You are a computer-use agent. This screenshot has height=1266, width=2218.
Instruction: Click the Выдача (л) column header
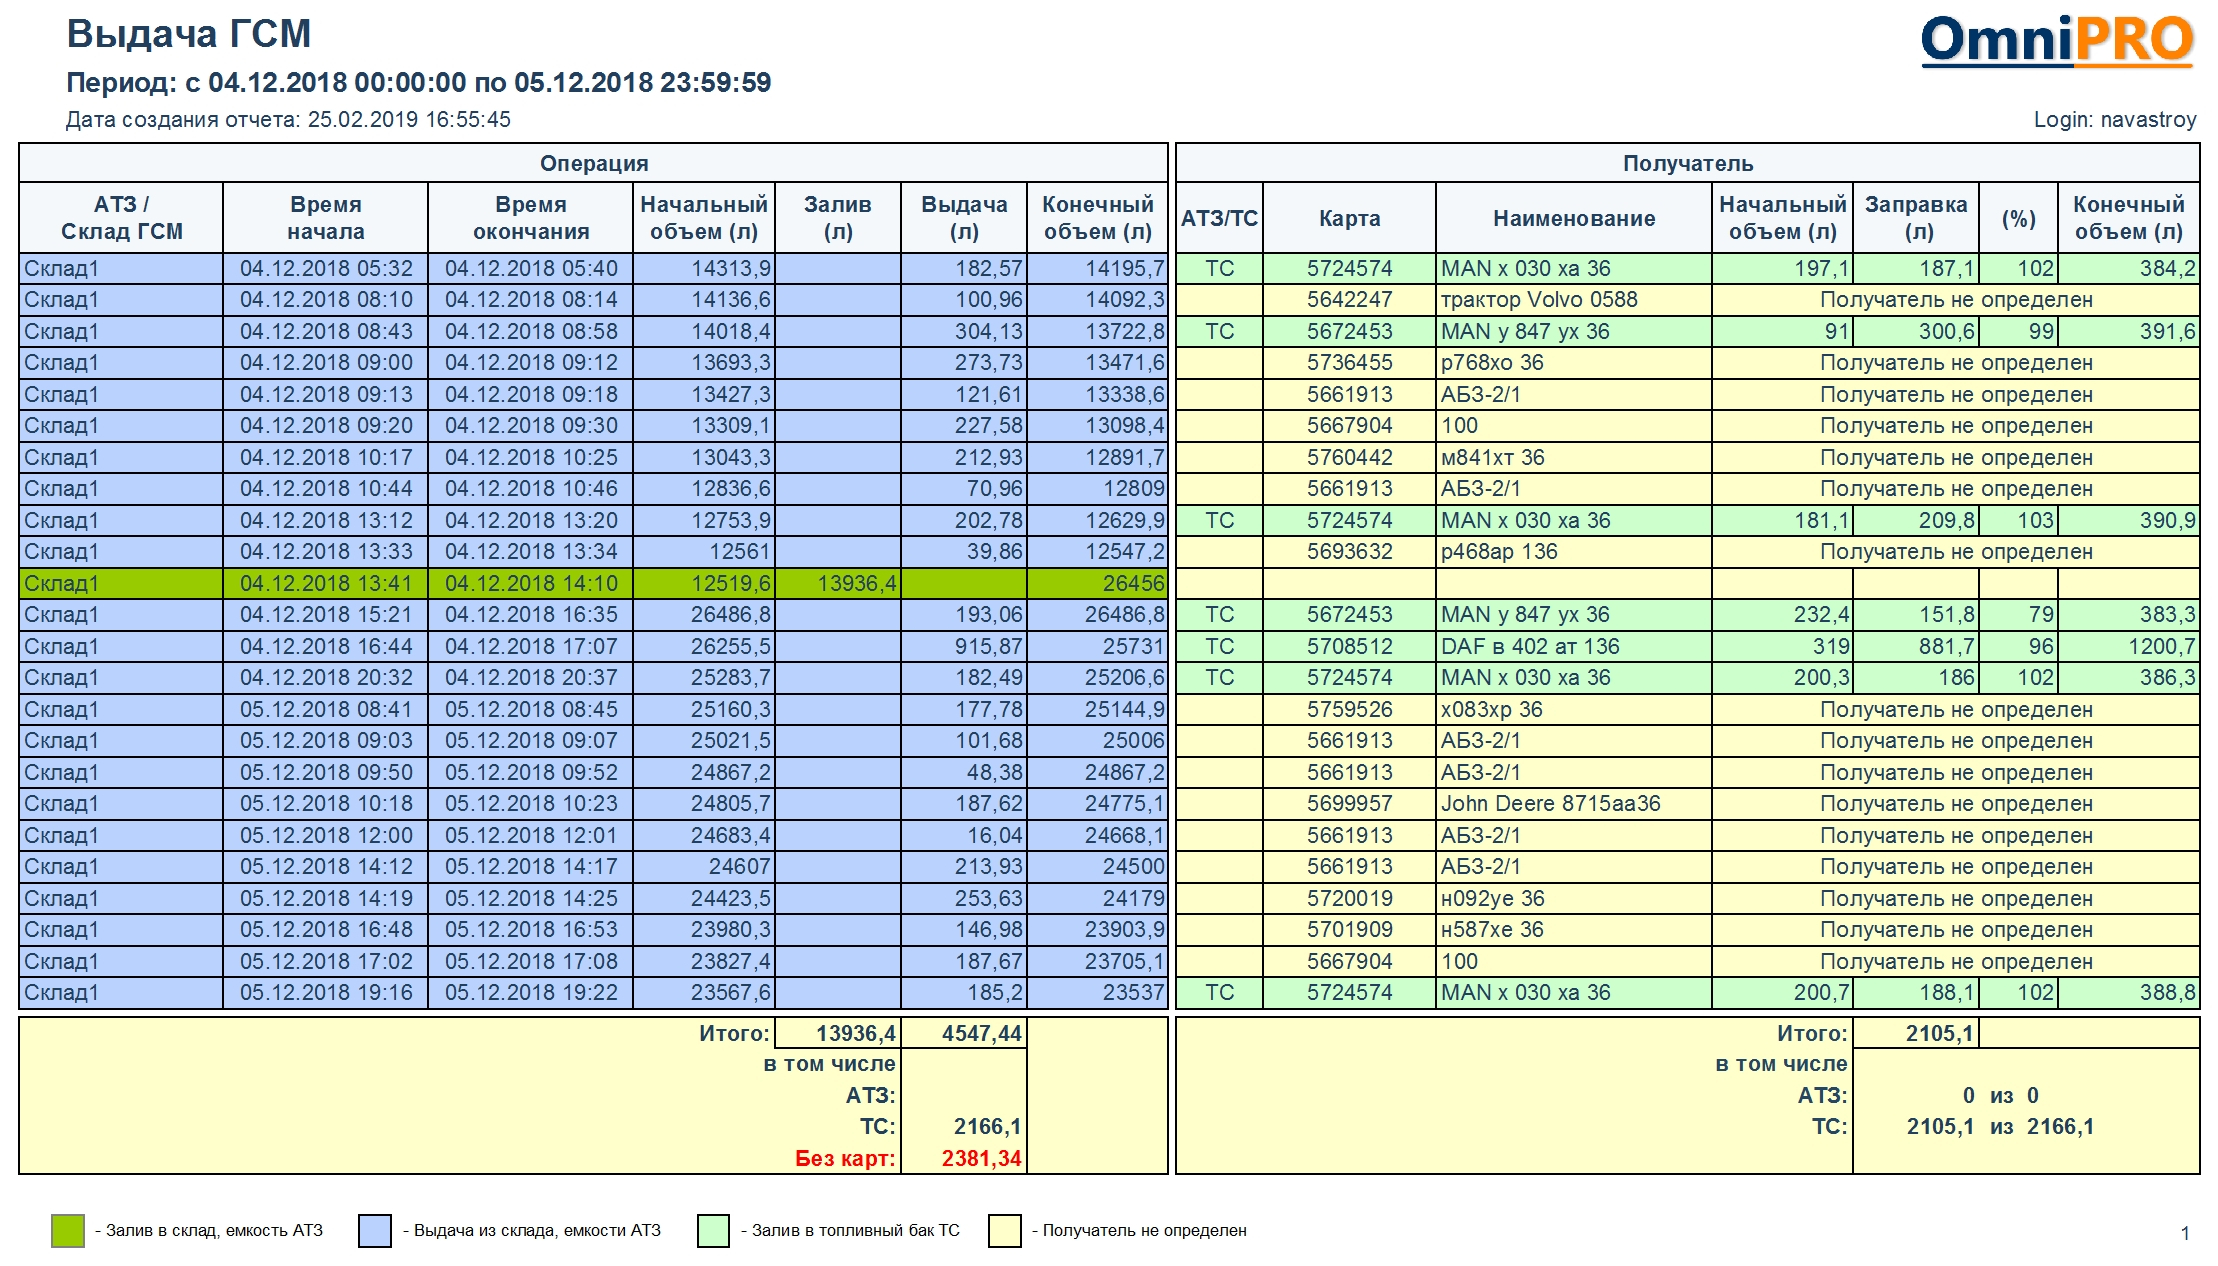point(964,218)
